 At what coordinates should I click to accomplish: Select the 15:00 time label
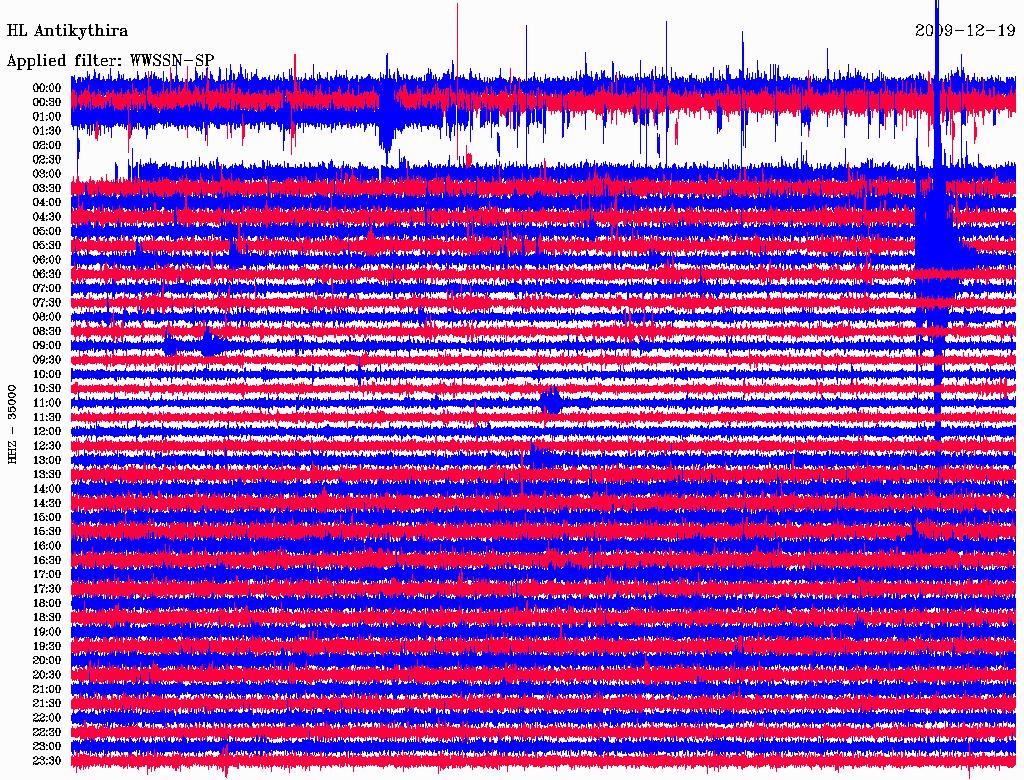click(x=47, y=517)
